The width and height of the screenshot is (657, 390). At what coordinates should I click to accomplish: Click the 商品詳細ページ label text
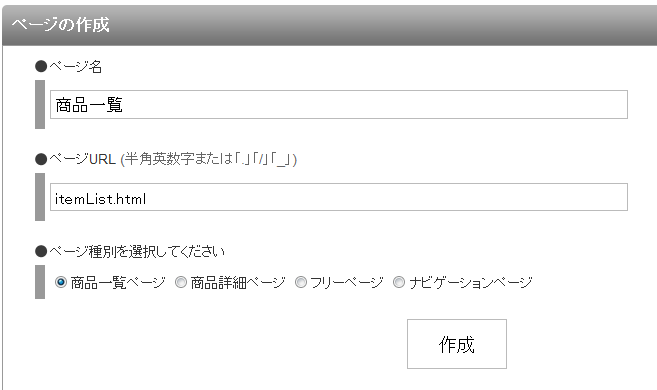[x=238, y=283]
